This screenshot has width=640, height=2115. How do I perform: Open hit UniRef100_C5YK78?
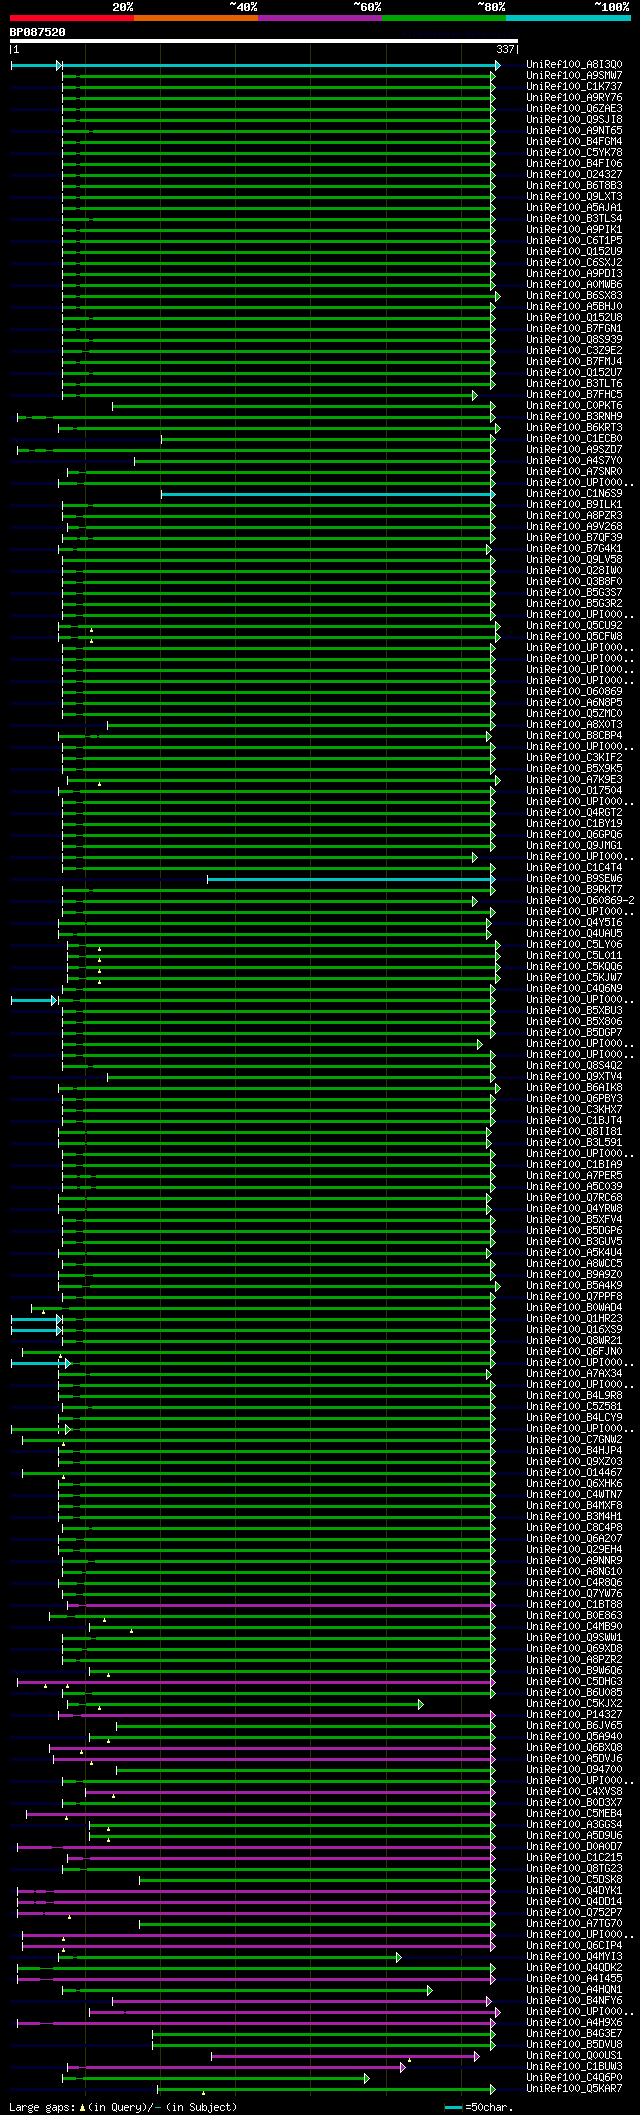574,153
